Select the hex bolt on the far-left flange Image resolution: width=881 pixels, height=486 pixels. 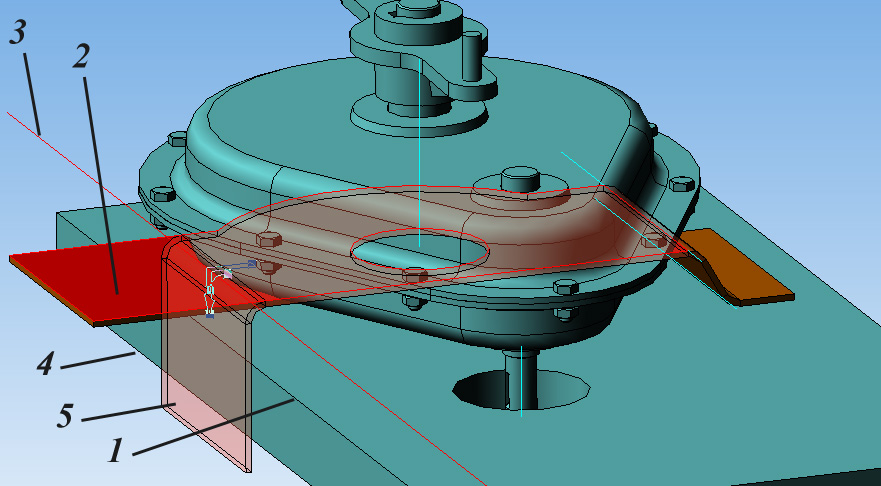(x=163, y=194)
